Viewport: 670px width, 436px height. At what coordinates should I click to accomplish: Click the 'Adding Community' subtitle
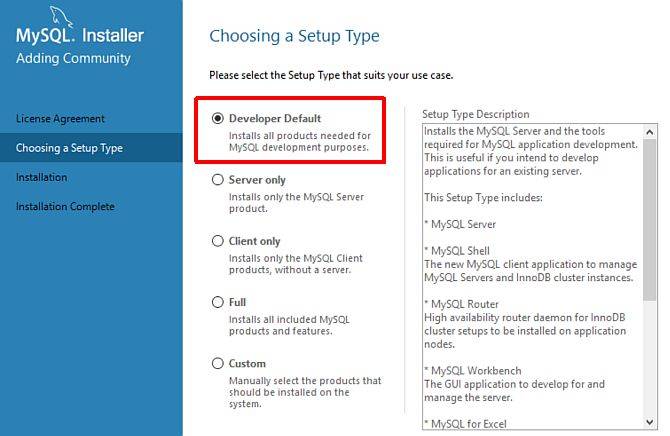tap(73, 58)
